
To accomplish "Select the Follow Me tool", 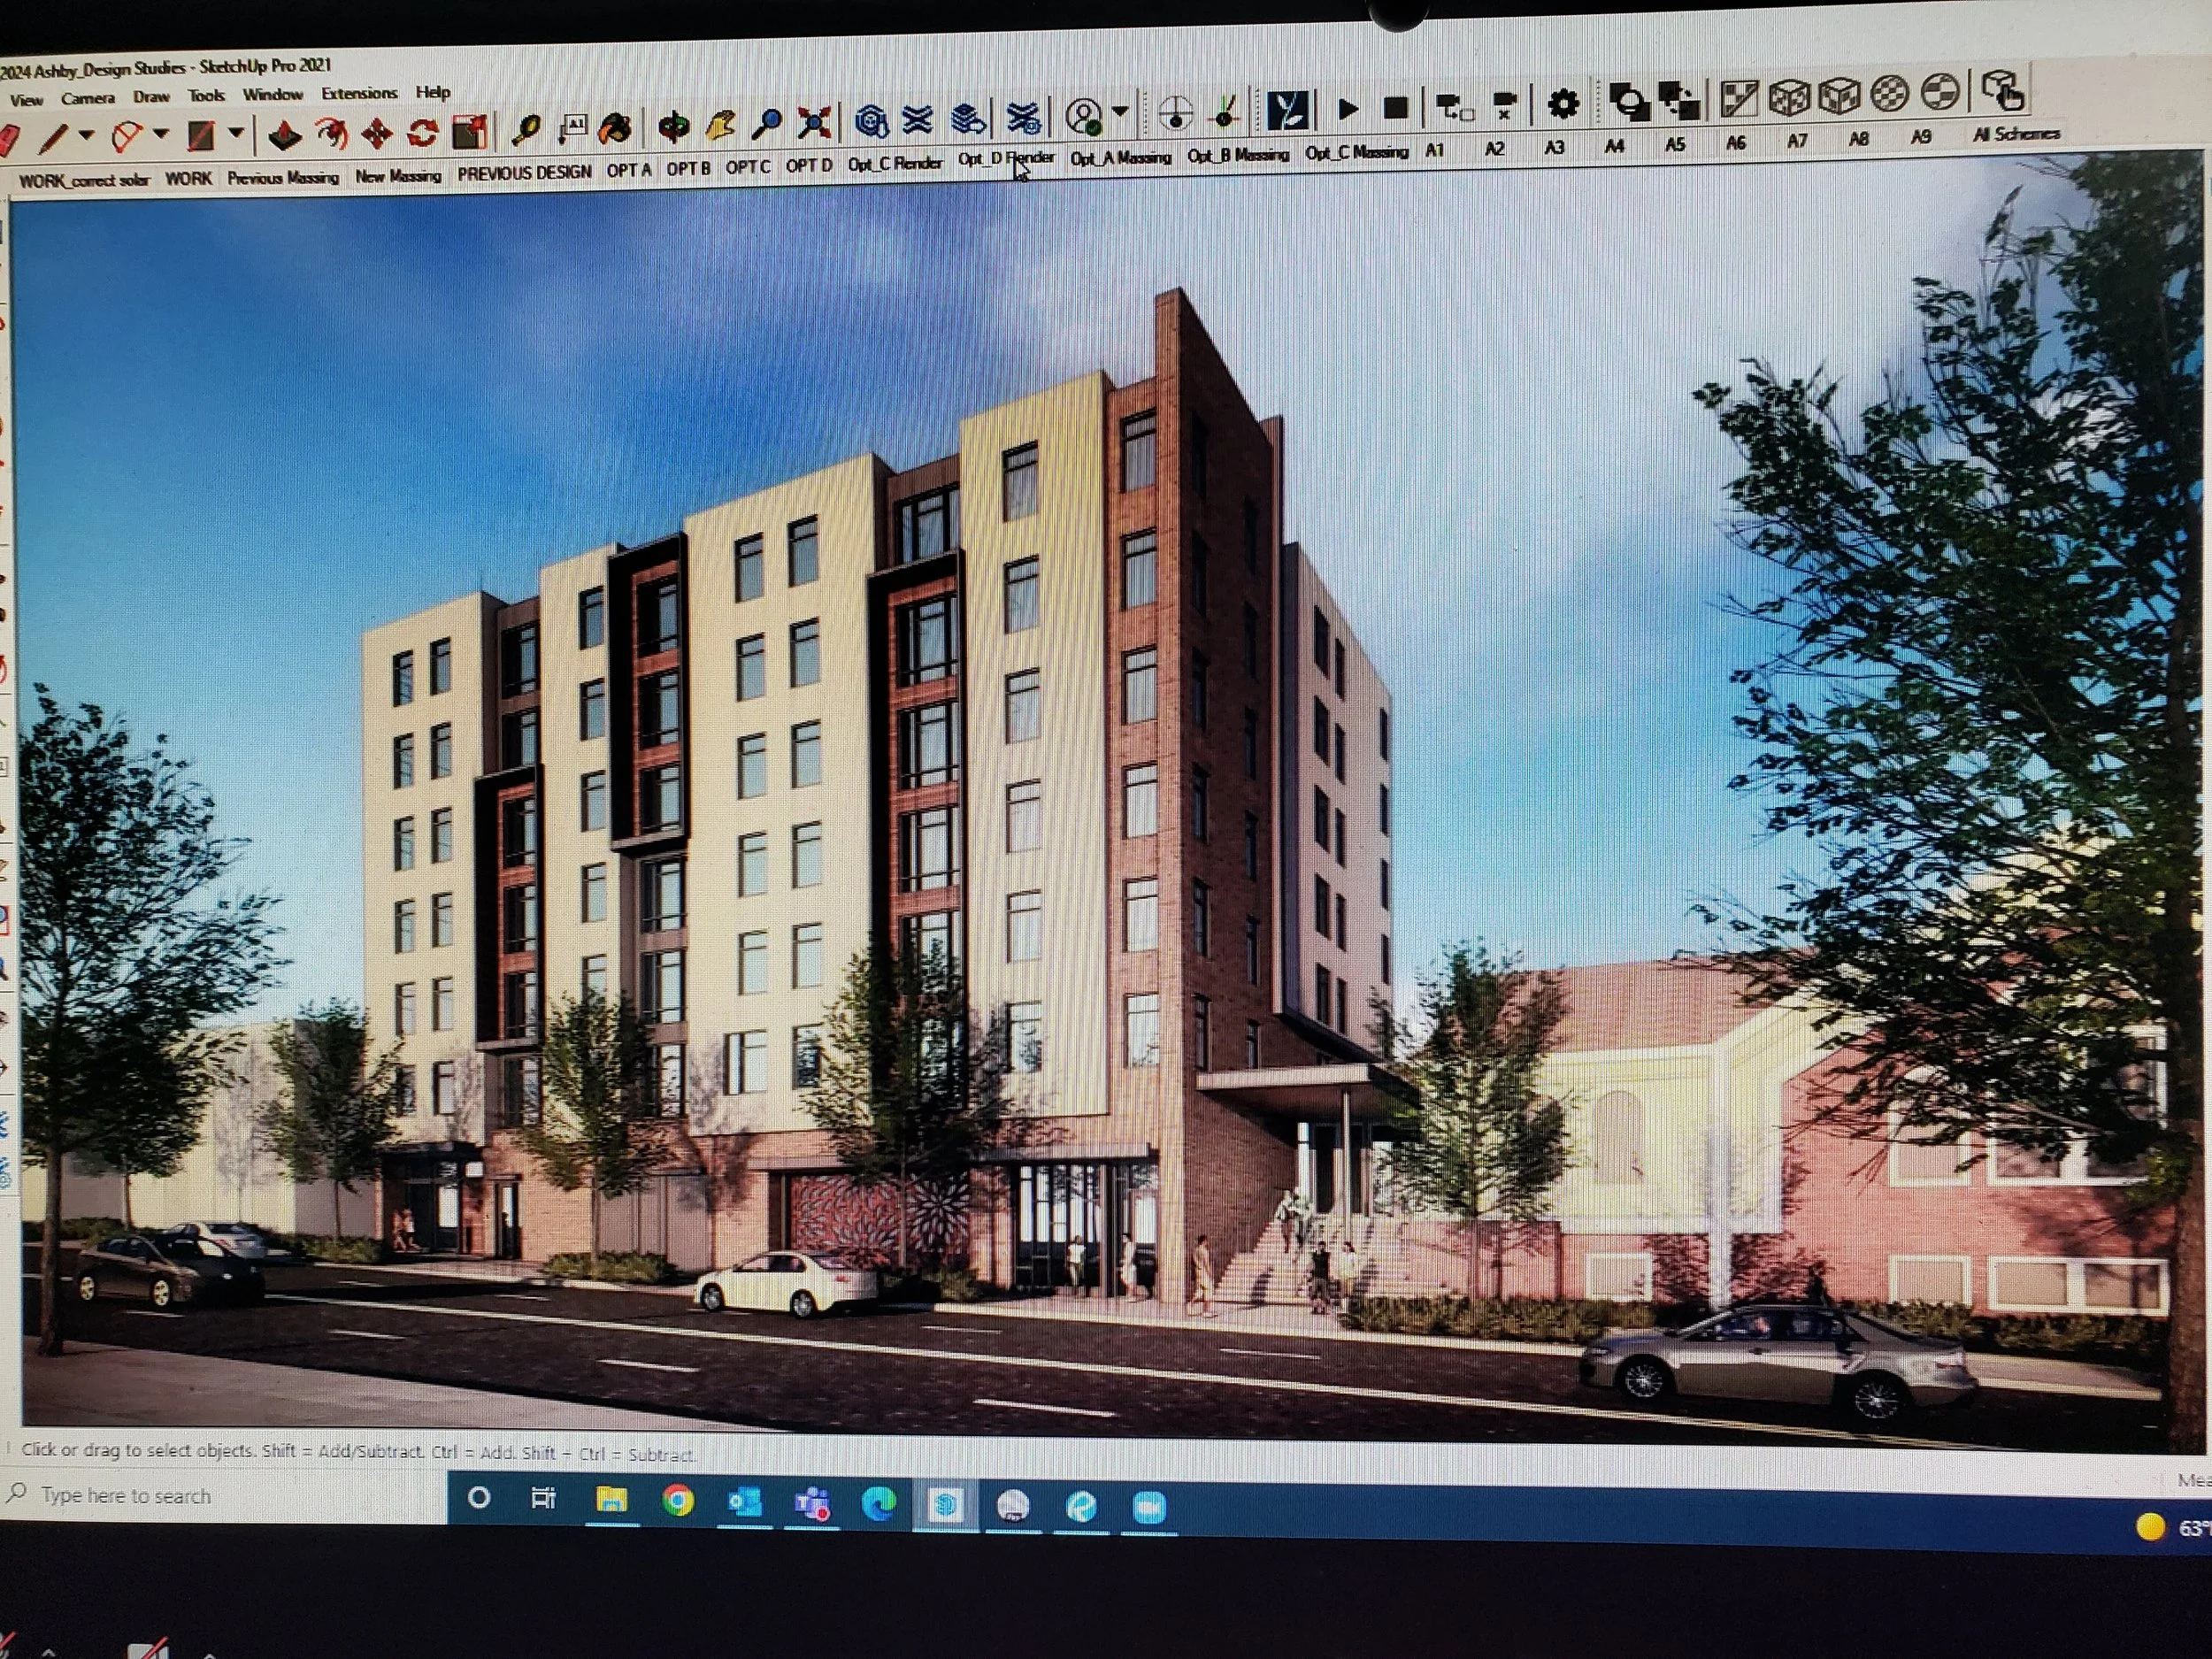I will (331, 133).
